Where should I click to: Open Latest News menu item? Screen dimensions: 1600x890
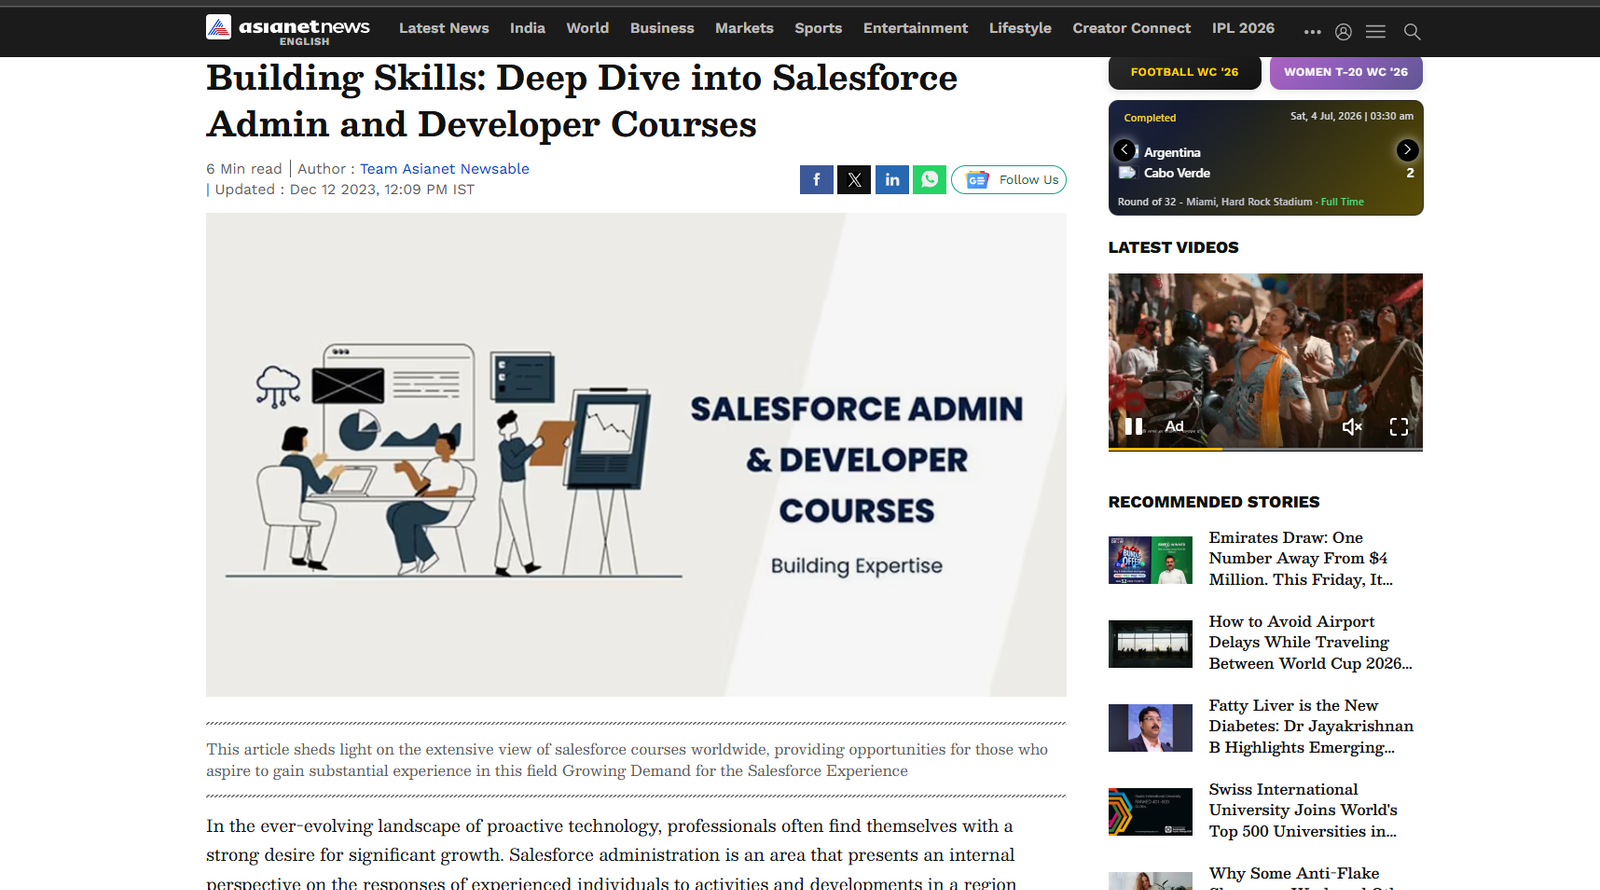click(444, 28)
